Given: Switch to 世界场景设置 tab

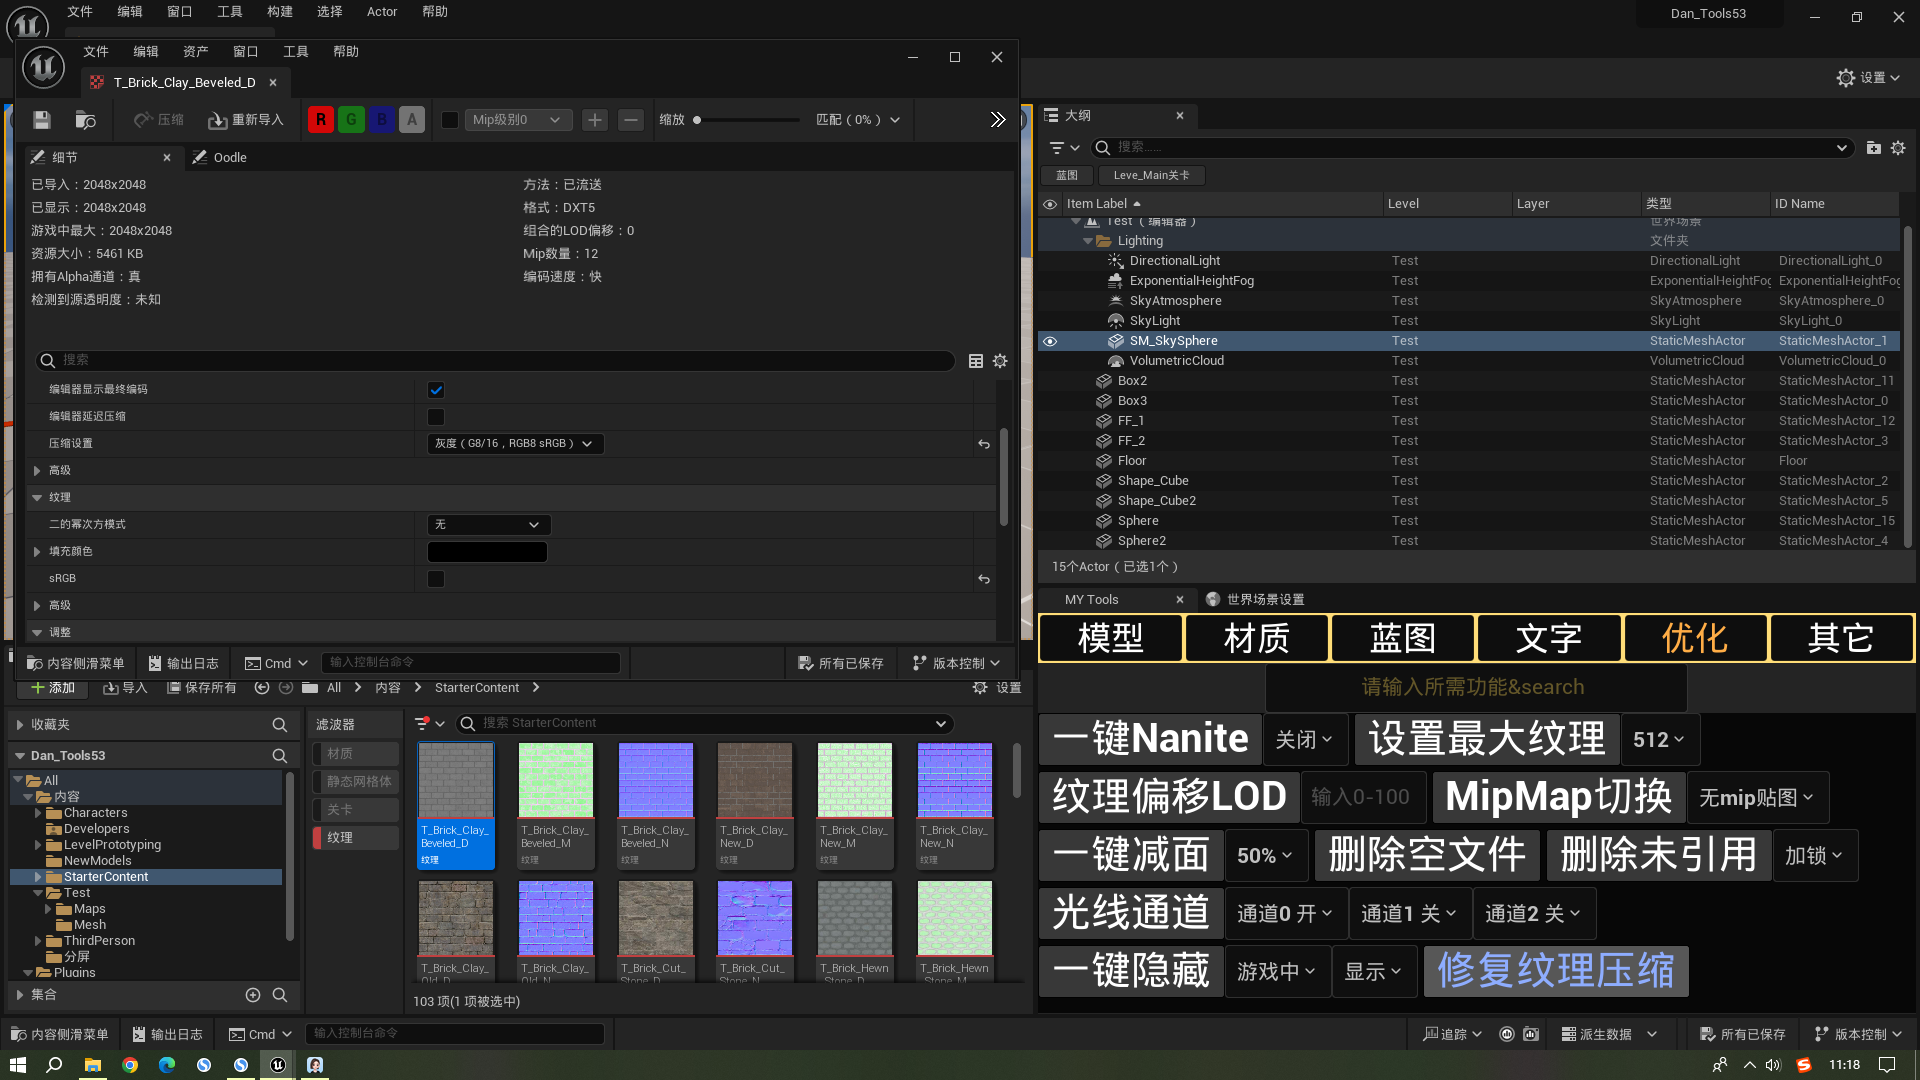Looking at the screenshot, I should click(x=1255, y=600).
